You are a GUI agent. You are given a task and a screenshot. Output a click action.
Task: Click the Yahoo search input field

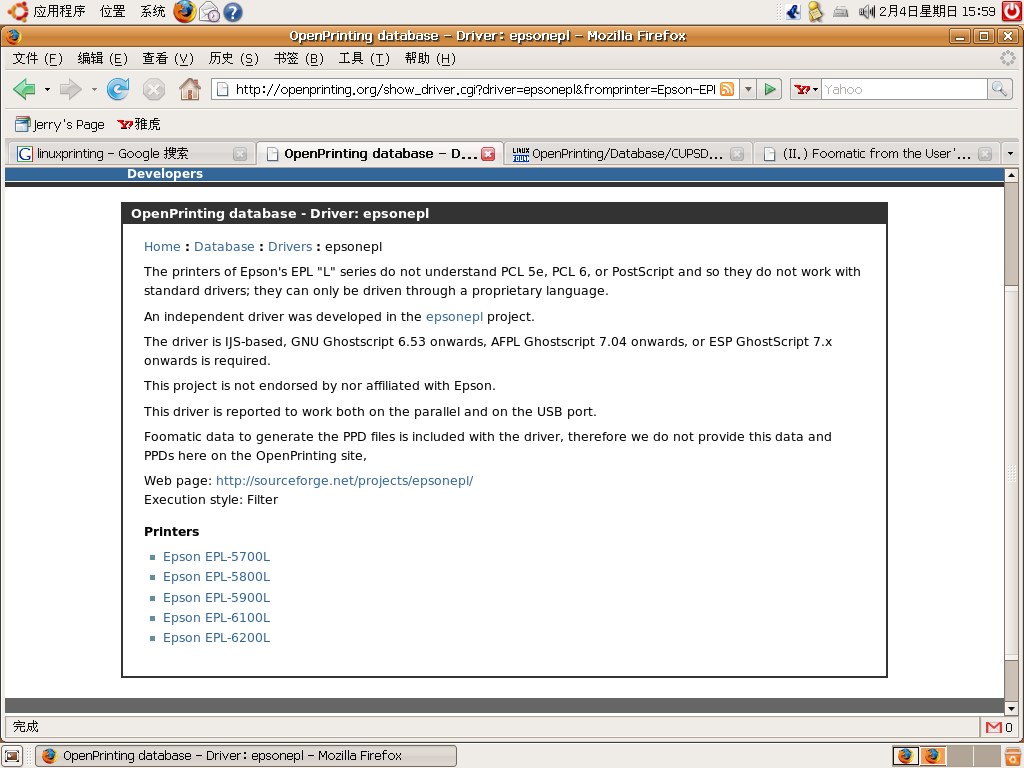pos(904,89)
